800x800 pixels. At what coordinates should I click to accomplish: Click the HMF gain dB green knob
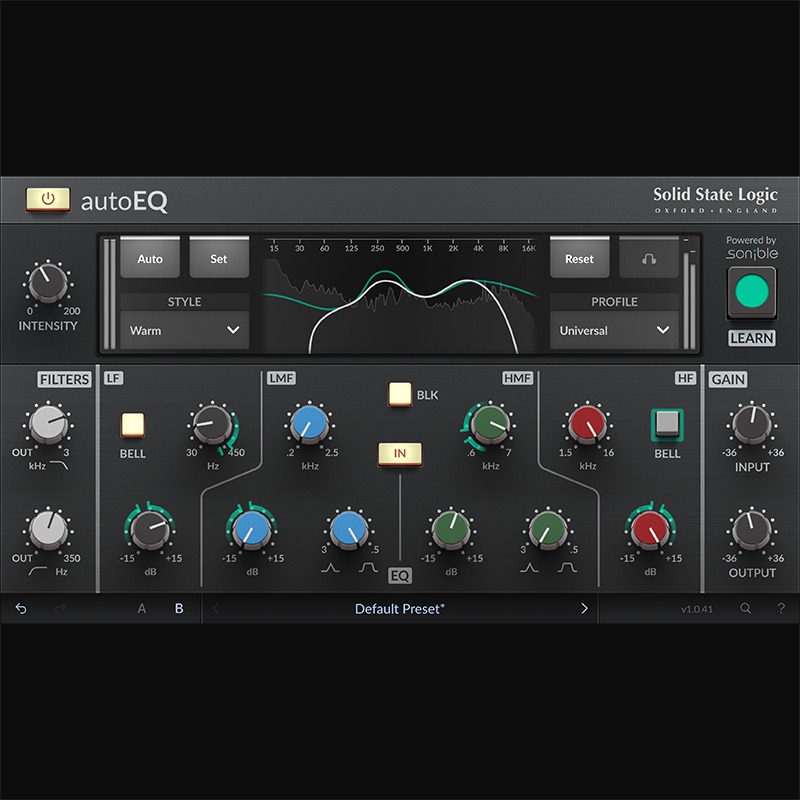pos(451,531)
